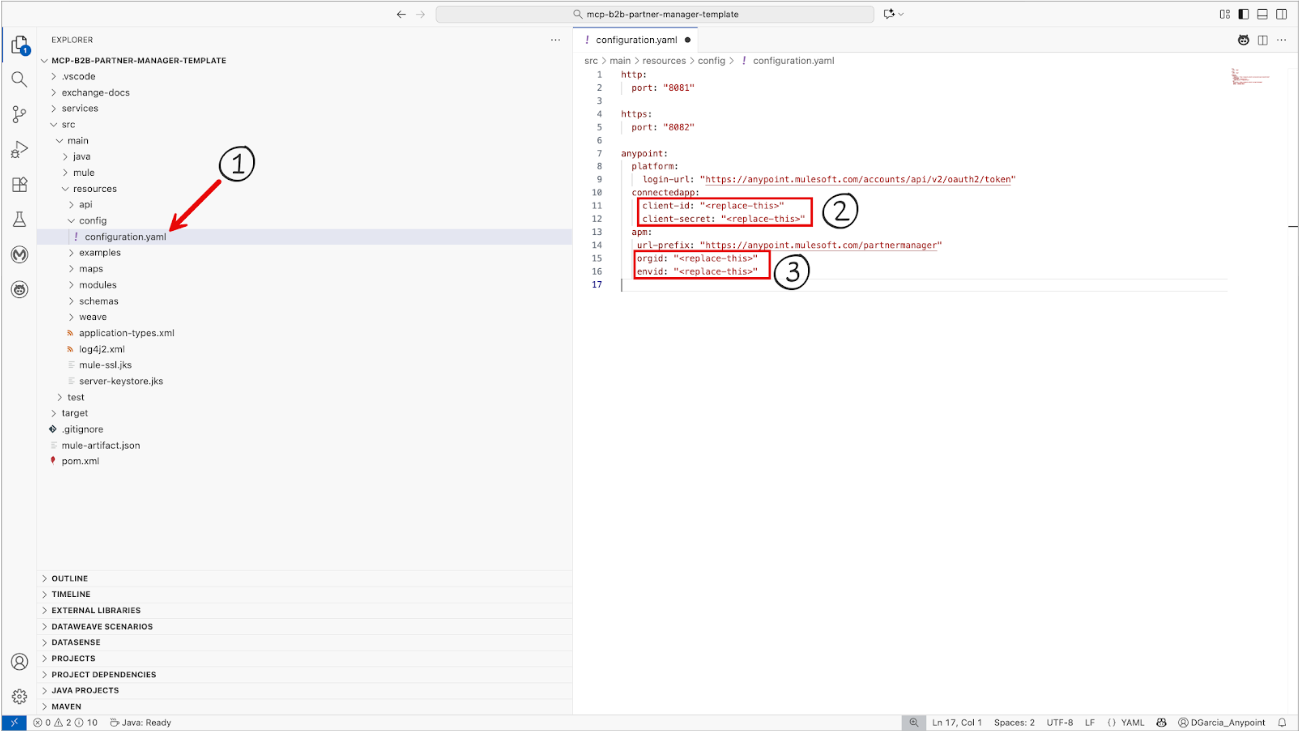Expand the MAVEN section

[66, 706]
